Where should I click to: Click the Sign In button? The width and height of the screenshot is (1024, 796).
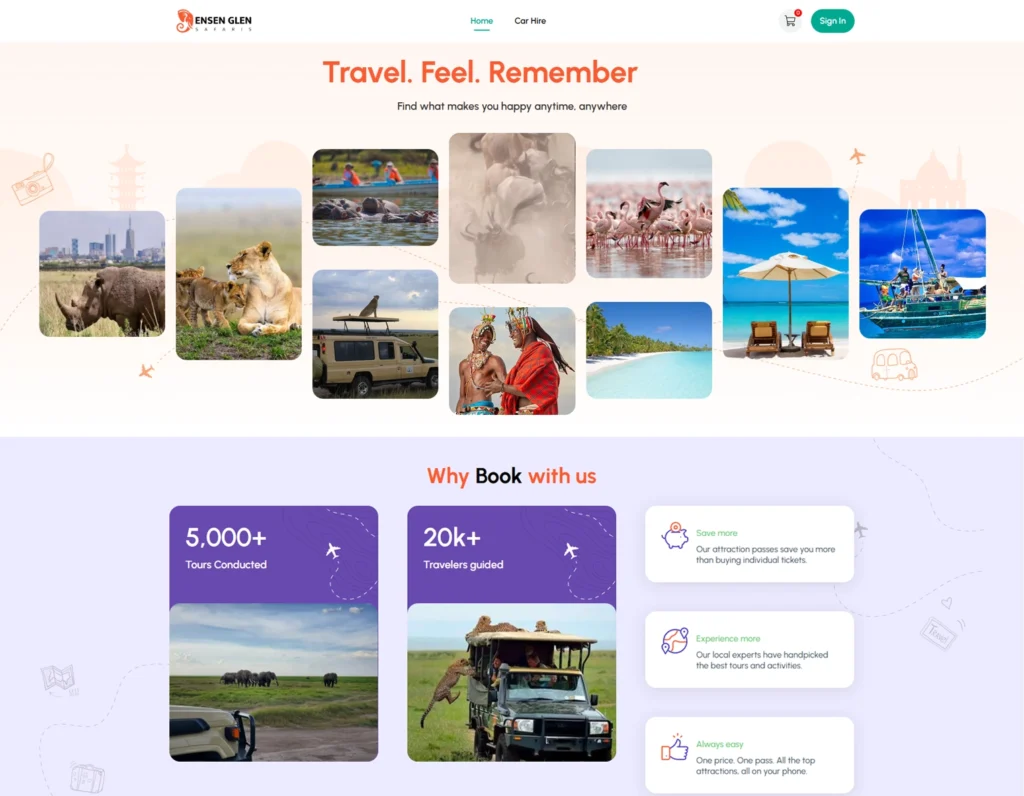pyautogui.click(x=832, y=21)
